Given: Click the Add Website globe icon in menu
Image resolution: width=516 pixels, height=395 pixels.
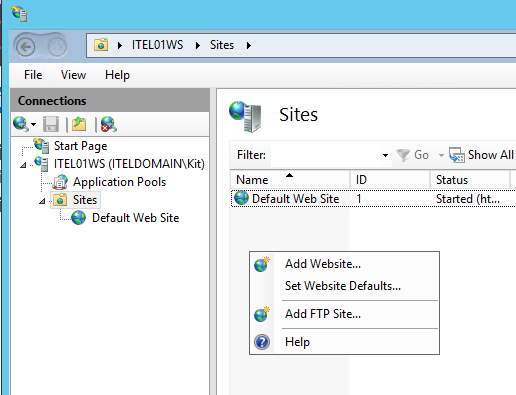Looking at the screenshot, I should [x=262, y=264].
